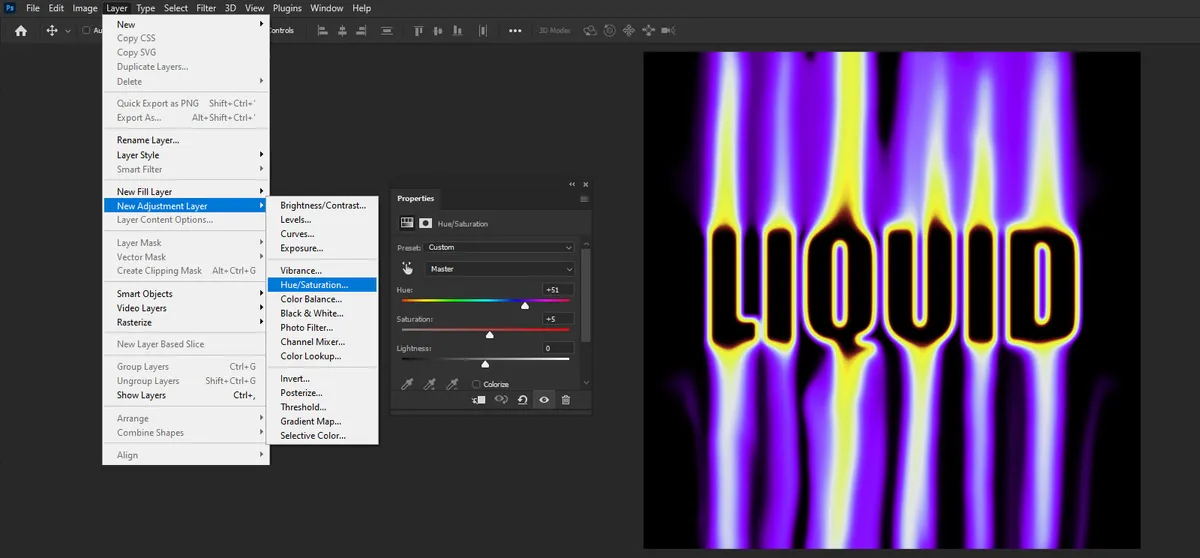Open the three-dots more align options
The image size is (1200, 558).
pos(515,31)
